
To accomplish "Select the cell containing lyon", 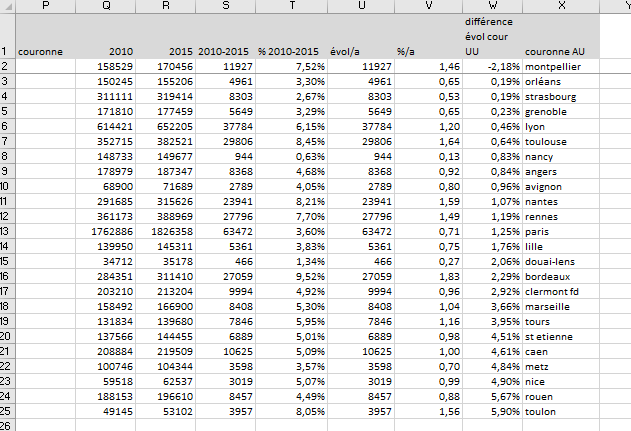I will (x=561, y=126).
